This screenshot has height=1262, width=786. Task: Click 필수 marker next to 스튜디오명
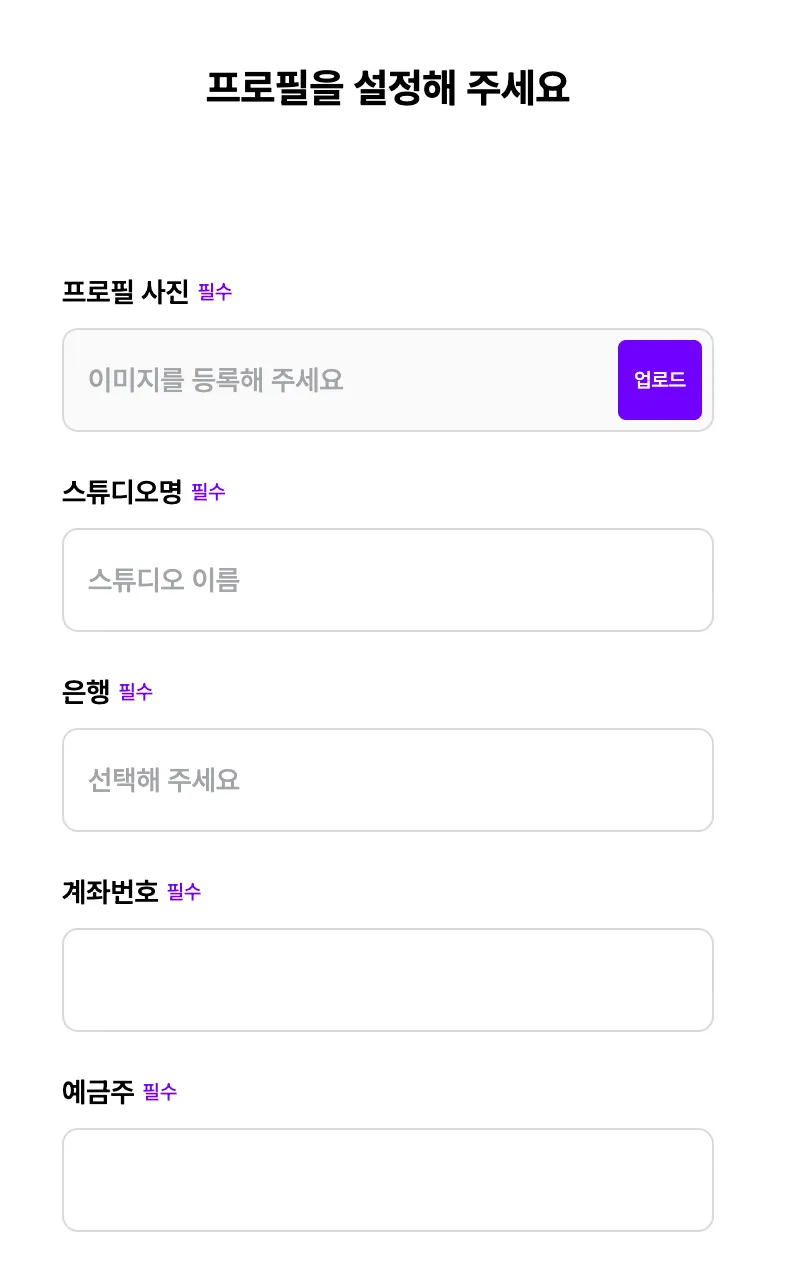pyautogui.click(x=208, y=492)
